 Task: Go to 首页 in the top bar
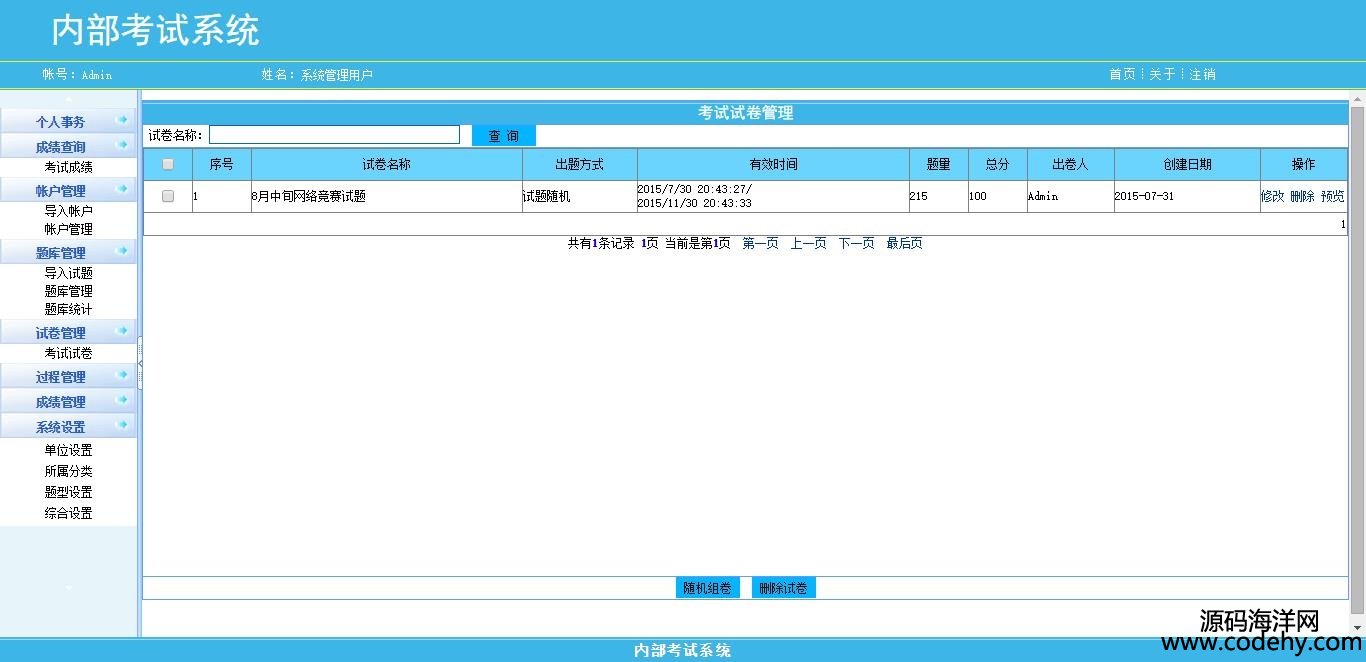pos(1121,74)
